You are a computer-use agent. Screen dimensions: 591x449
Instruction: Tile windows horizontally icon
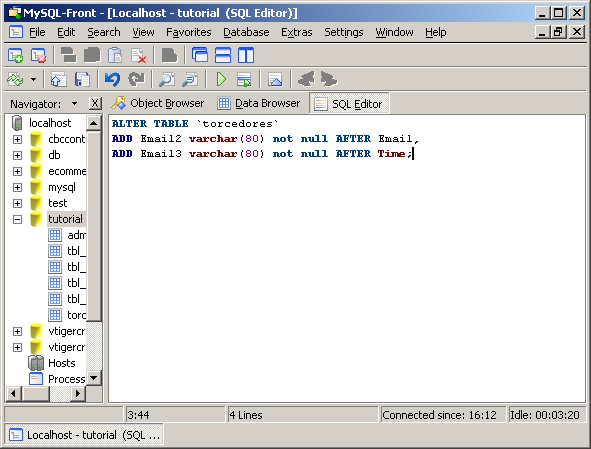click(223, 55)
